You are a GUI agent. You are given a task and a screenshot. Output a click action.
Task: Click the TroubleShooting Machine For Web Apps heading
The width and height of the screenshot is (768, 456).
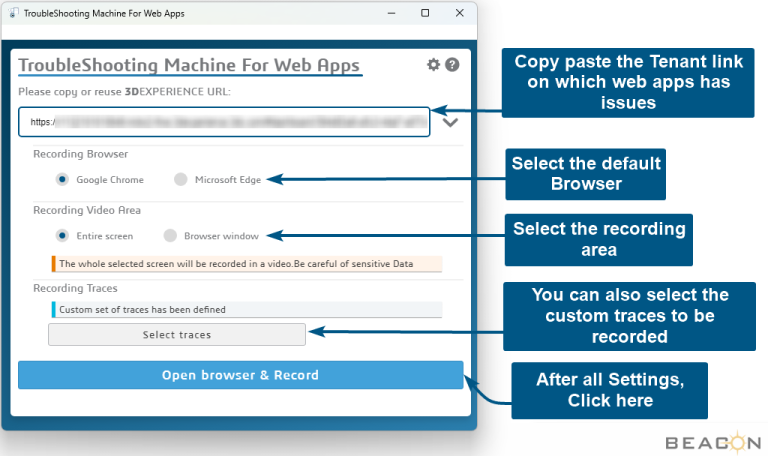(189, 65)
